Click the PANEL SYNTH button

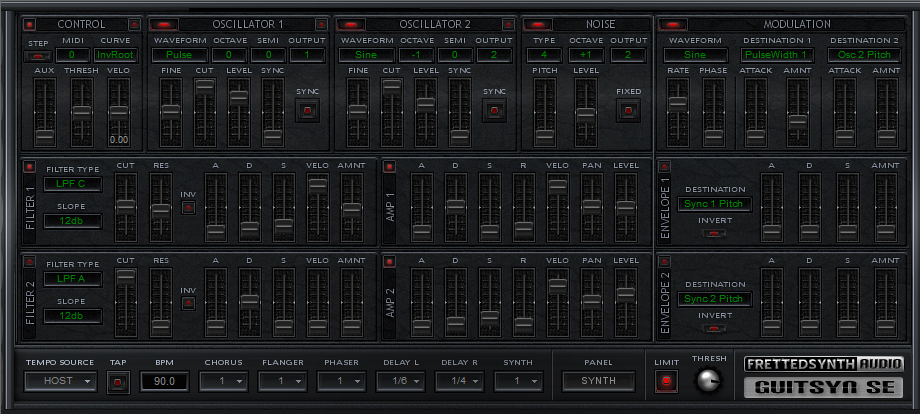(598, 381)
